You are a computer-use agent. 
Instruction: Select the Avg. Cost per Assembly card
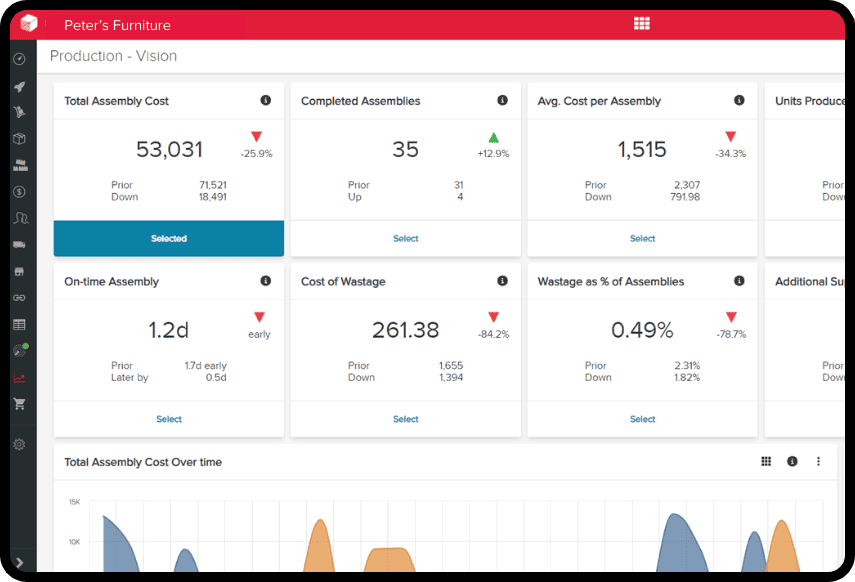point(642,238)
